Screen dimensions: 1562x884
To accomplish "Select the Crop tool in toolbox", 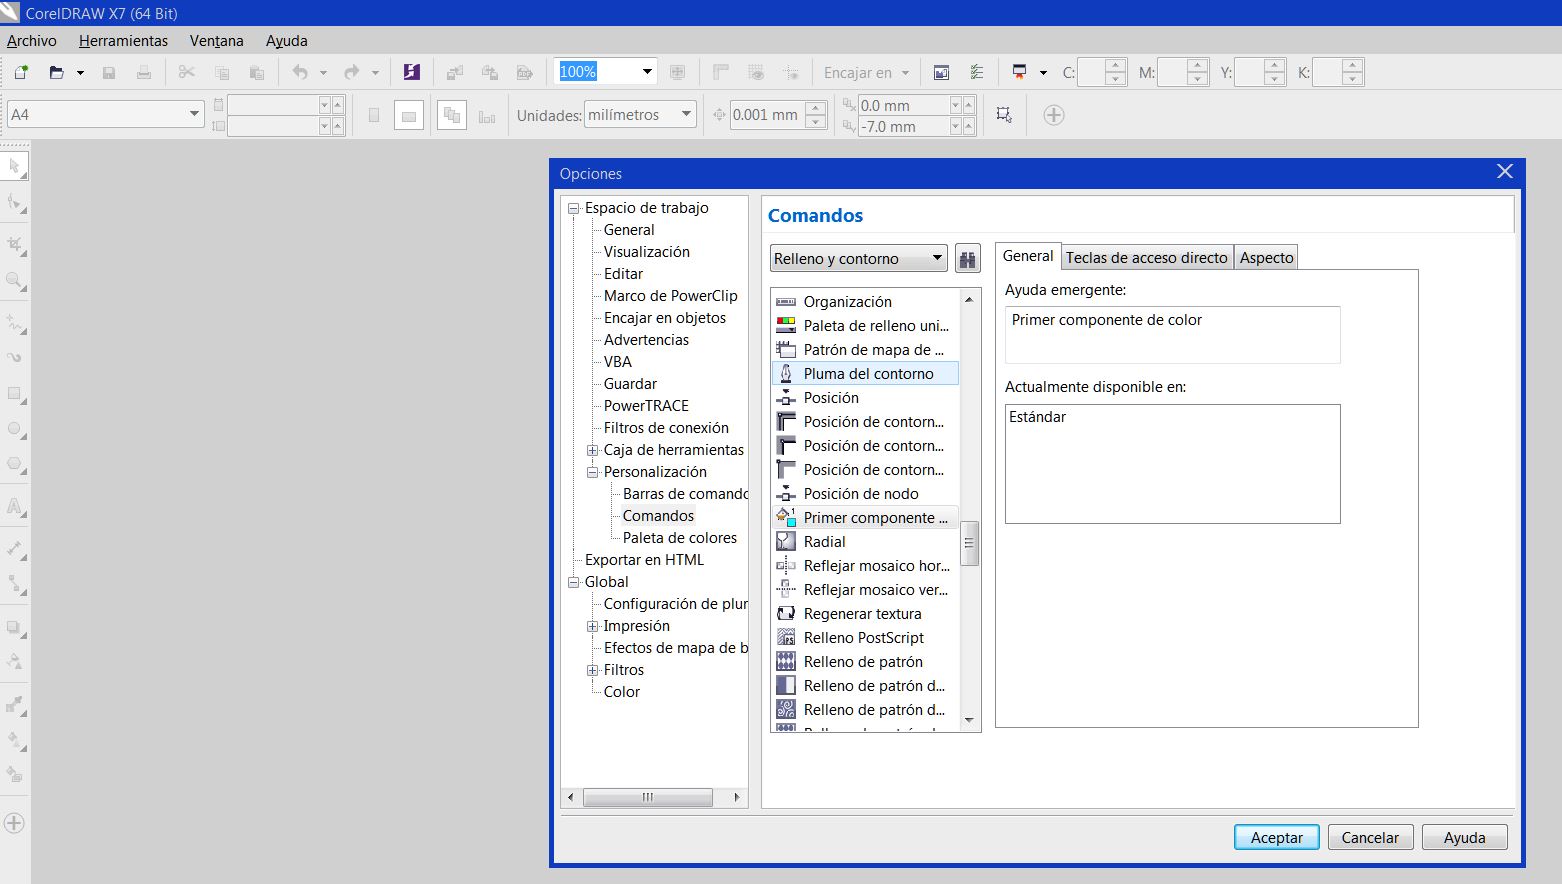I will (15, 245).
